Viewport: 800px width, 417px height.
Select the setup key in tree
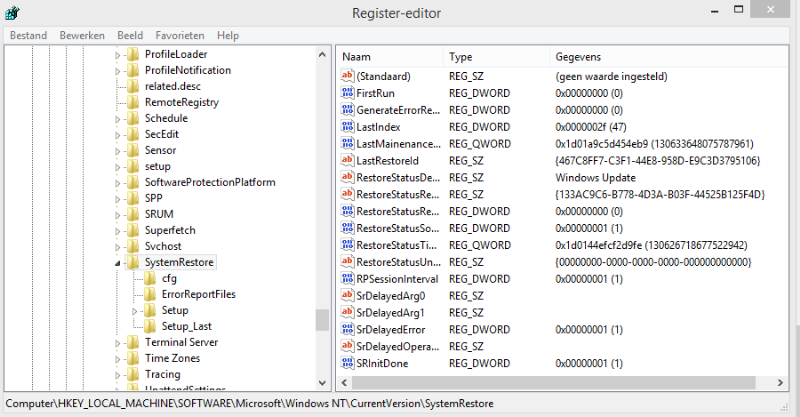point(157,166)
